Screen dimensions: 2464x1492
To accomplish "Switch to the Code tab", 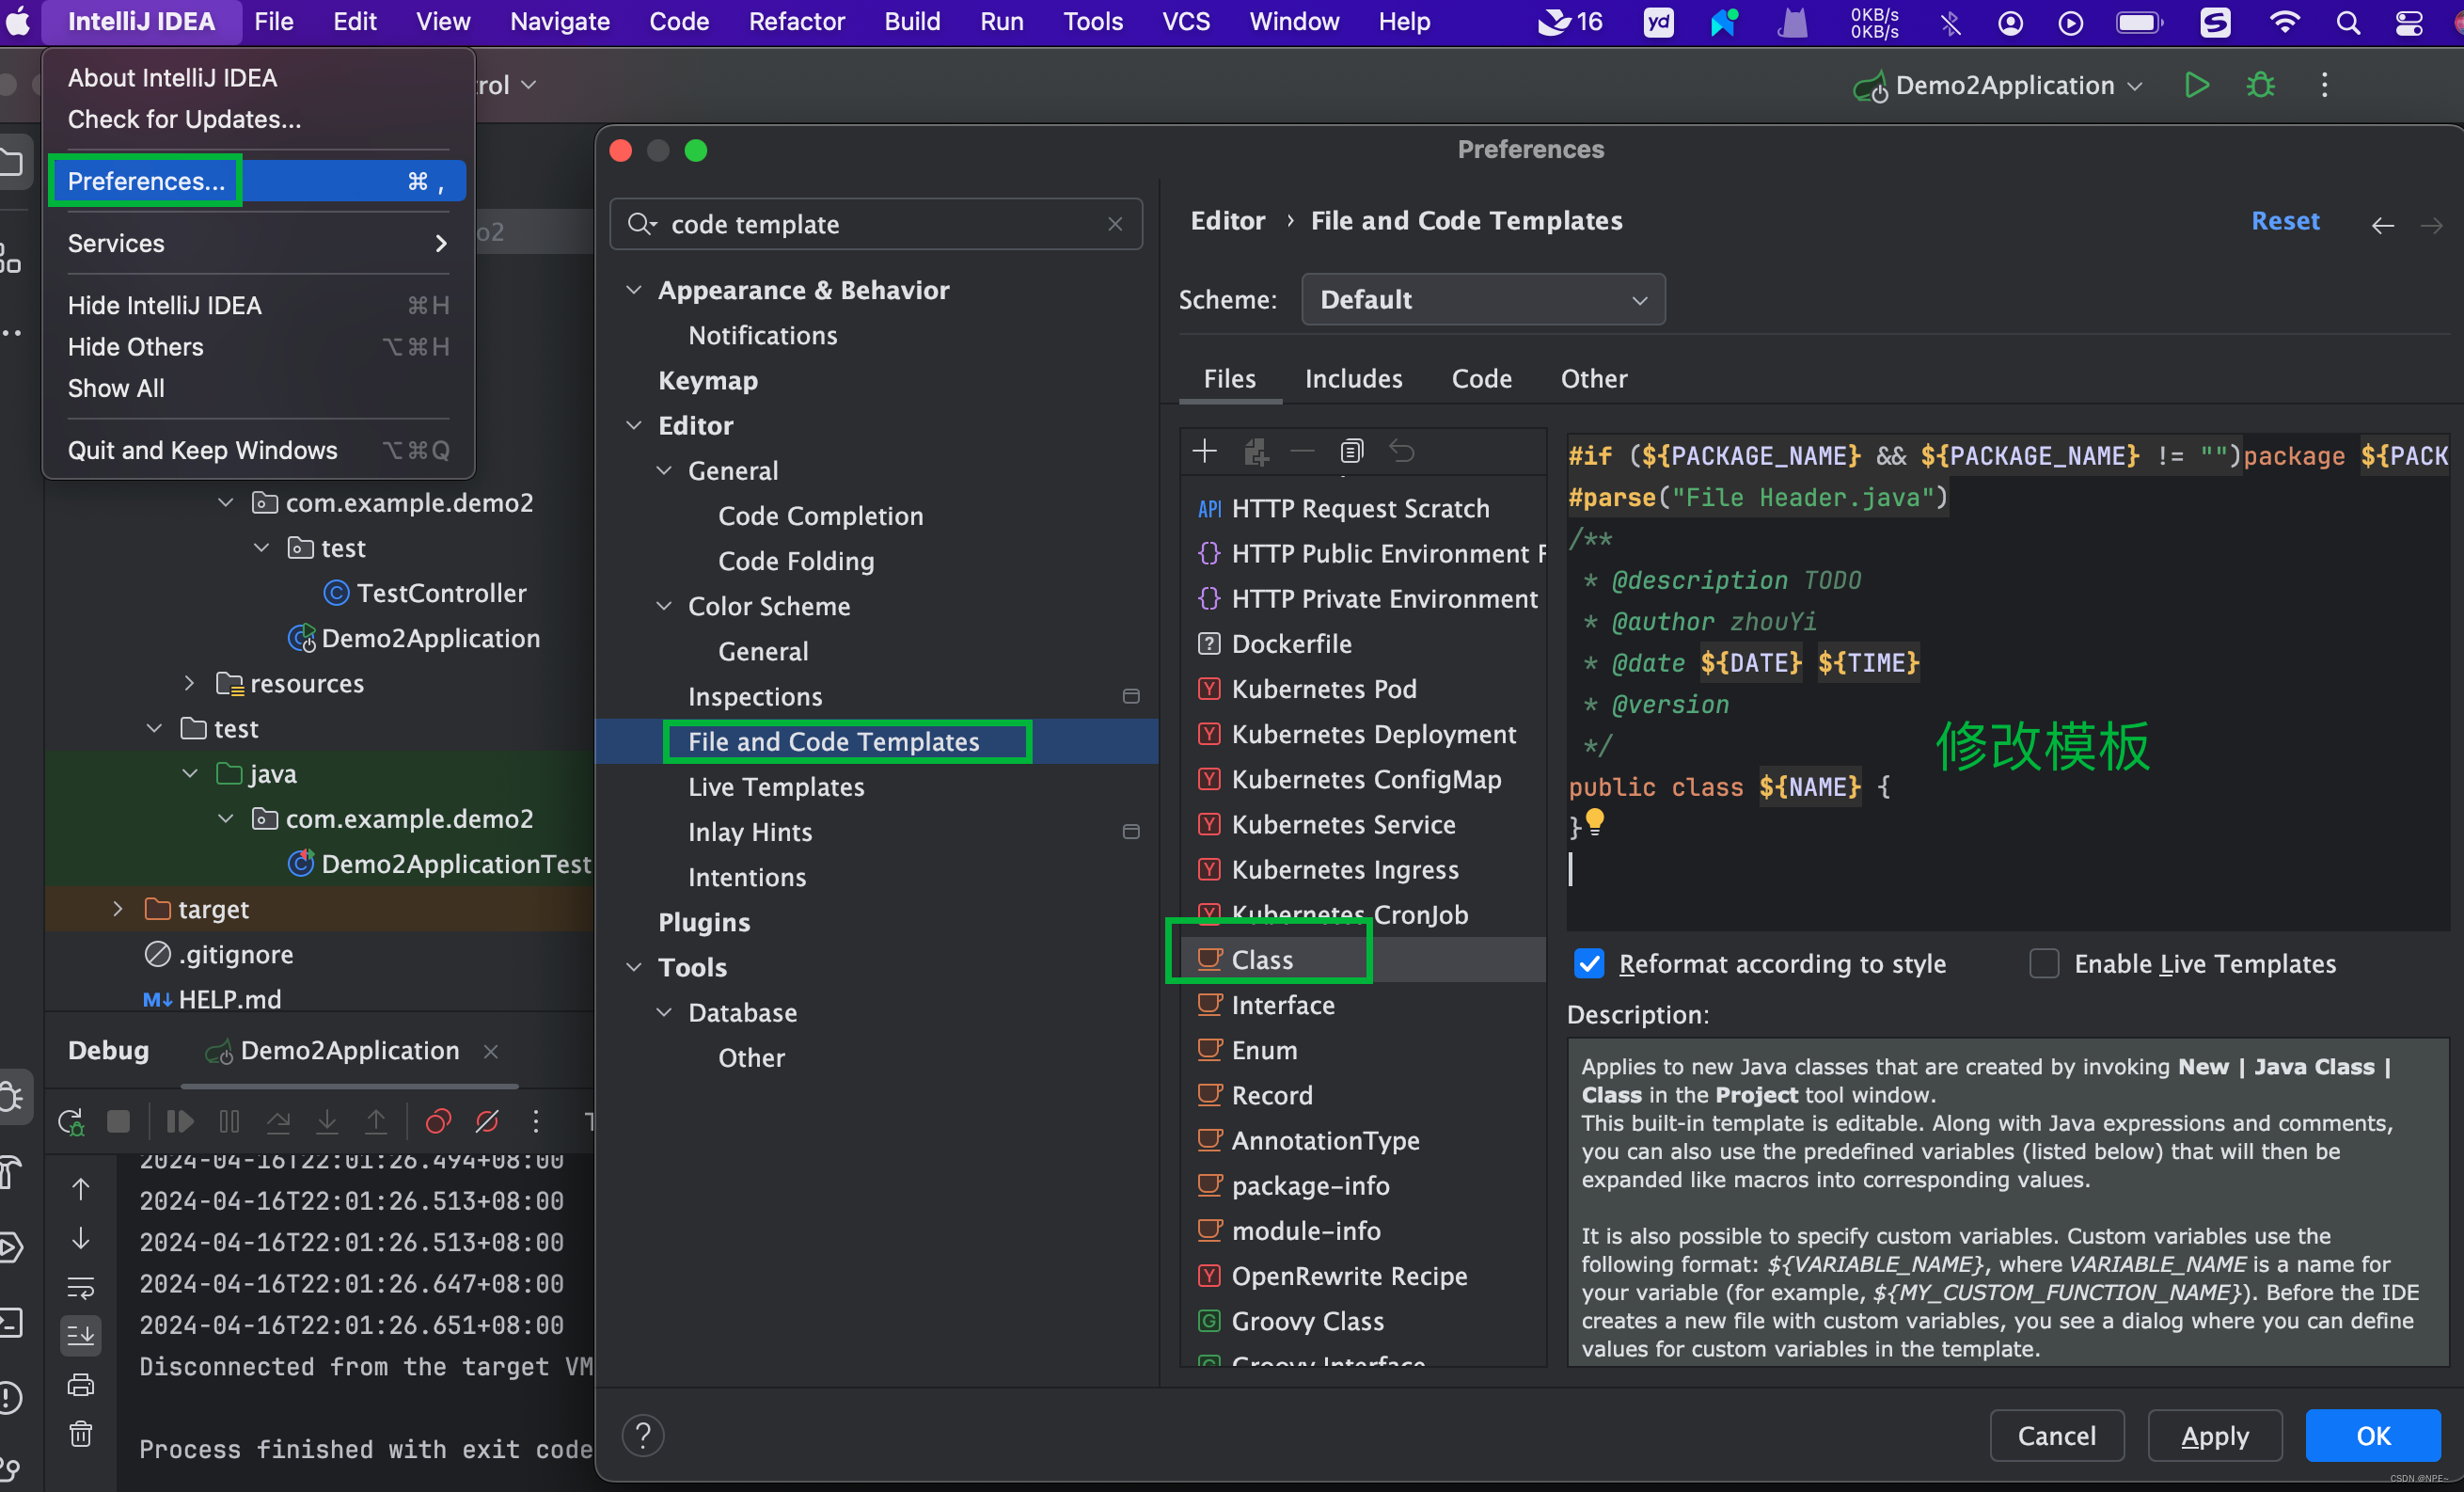I will [1481, 379].
